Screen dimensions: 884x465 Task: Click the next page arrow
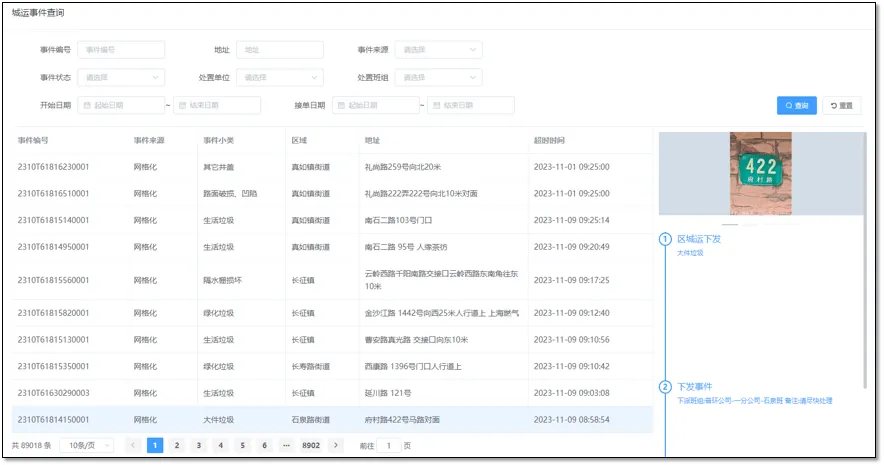click(336, 445)
